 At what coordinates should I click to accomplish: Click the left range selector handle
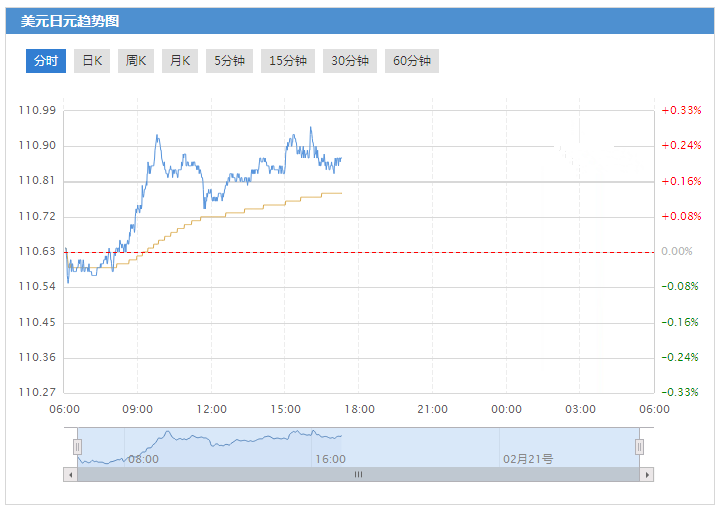click(77, 447)
